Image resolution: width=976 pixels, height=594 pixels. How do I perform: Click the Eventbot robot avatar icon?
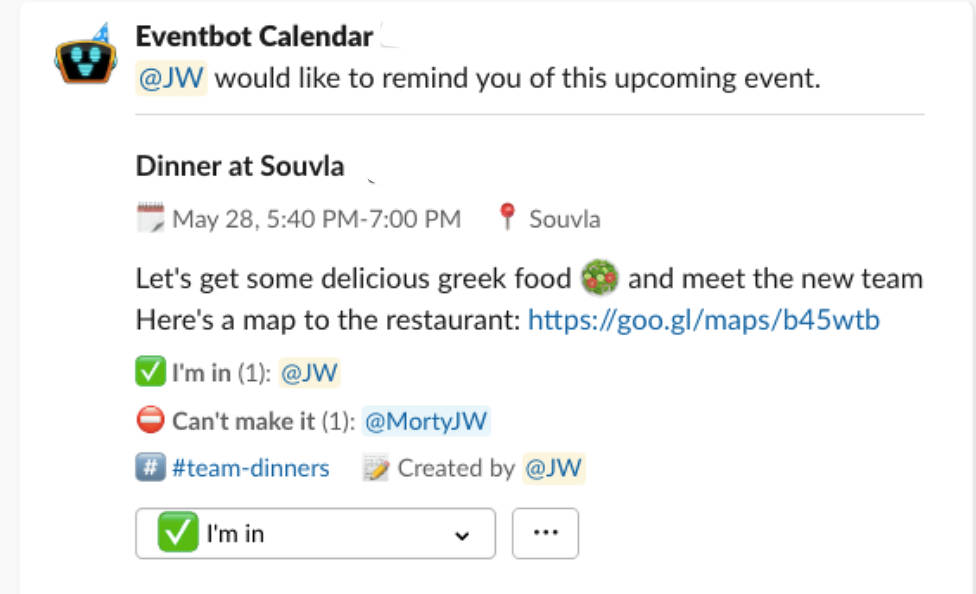point(81,60)
